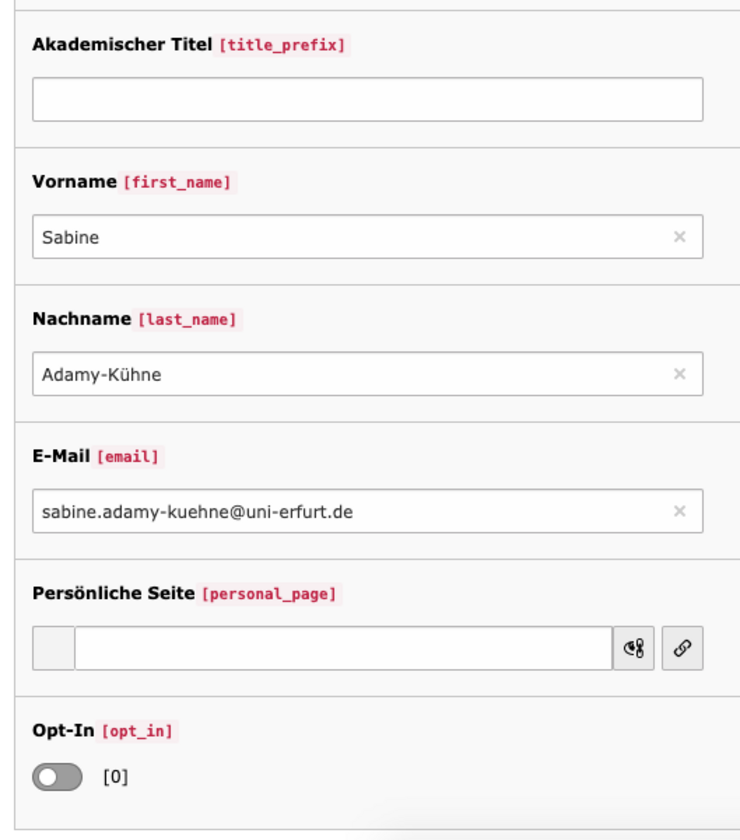Screen dimensions: 740x840
Task: Click into the Nachname field with Adamy-Kühne
Action: 350,374
